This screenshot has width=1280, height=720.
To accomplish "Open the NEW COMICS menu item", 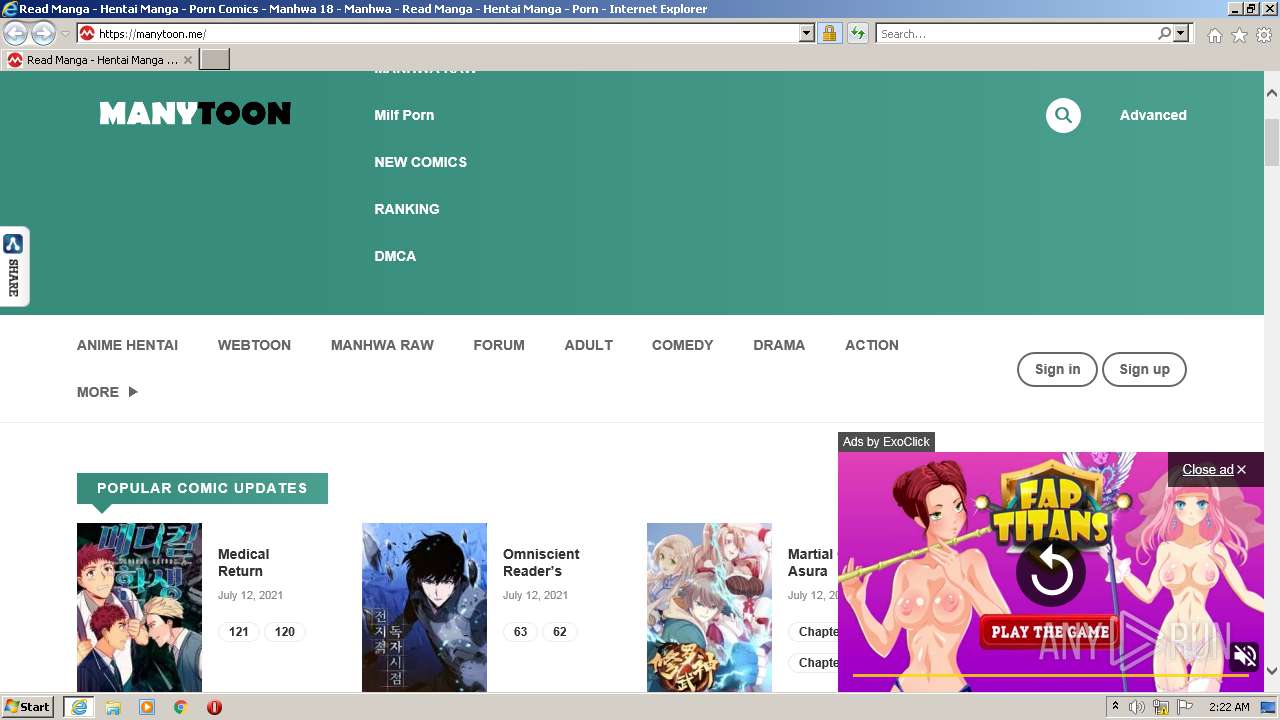I will [x=420, y=162].
